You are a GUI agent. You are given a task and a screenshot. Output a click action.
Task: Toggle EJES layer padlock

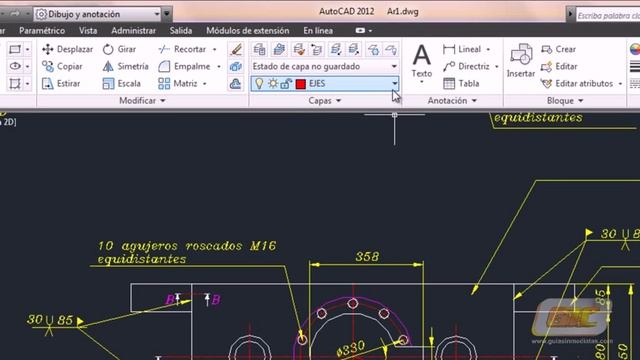(x=286, y=84)
